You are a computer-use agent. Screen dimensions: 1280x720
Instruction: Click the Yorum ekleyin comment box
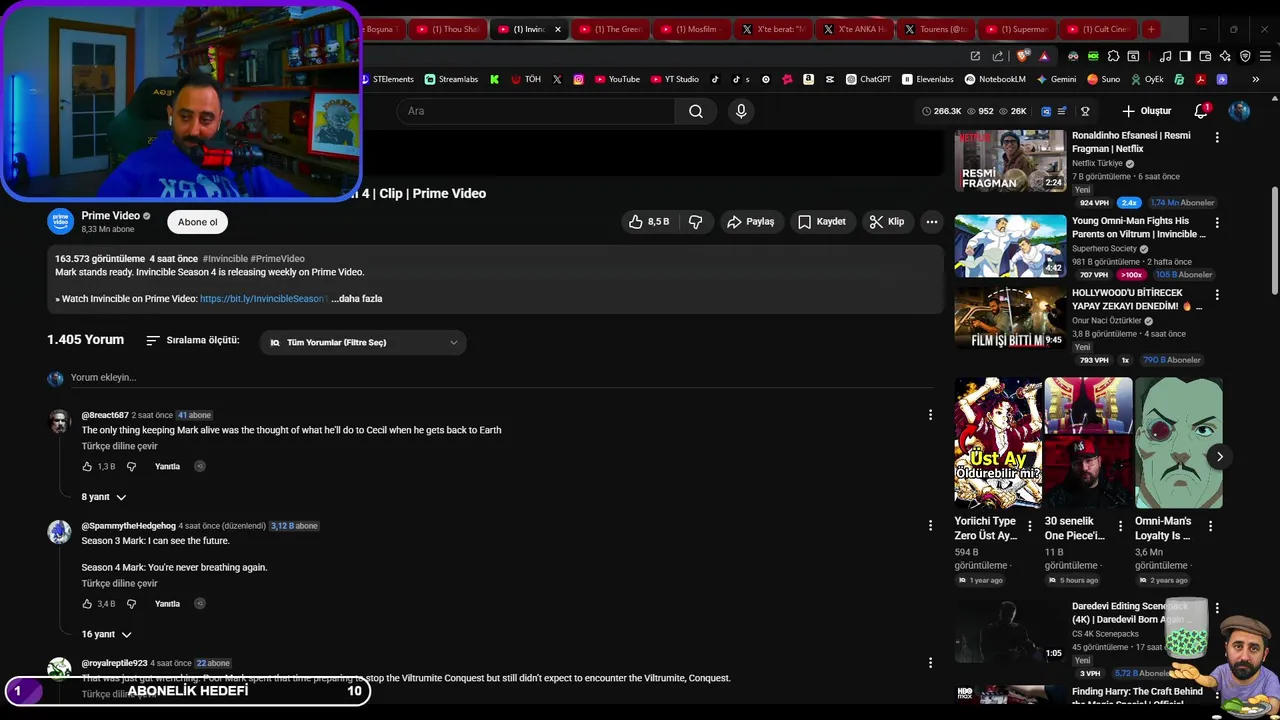pos(500,377)
